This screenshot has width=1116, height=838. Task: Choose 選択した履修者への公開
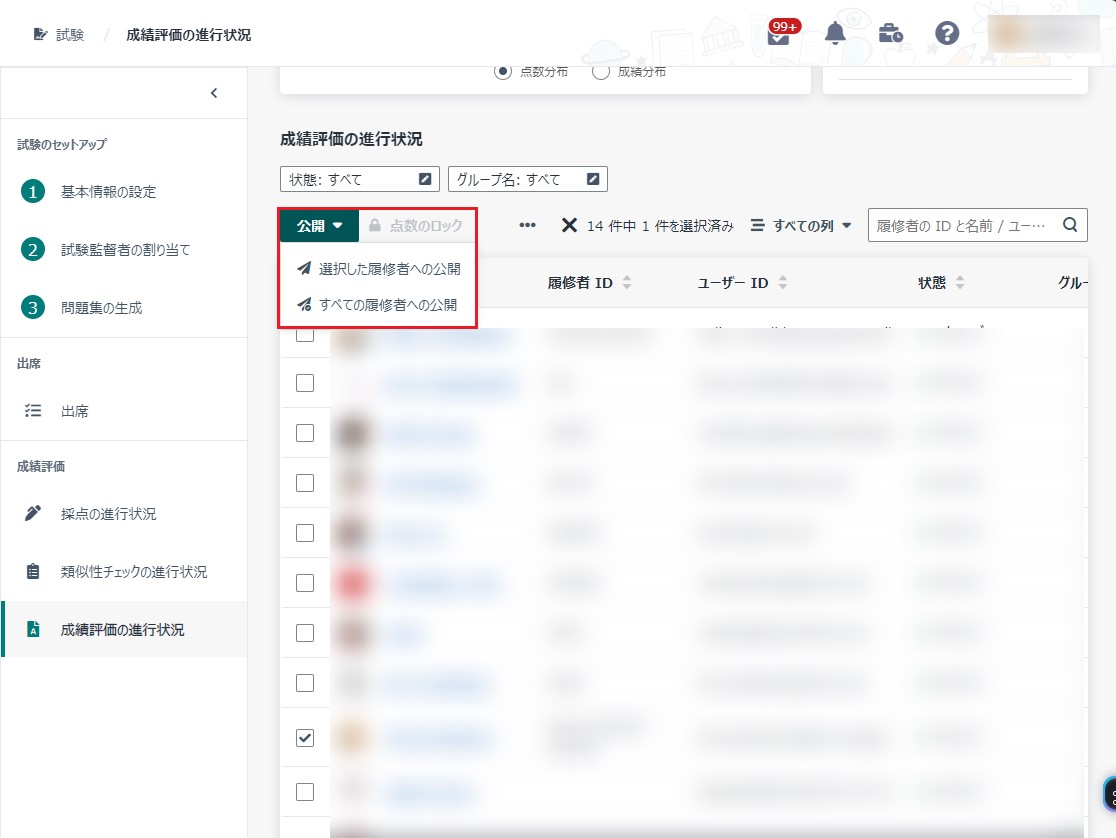click(x=378, y=268)
